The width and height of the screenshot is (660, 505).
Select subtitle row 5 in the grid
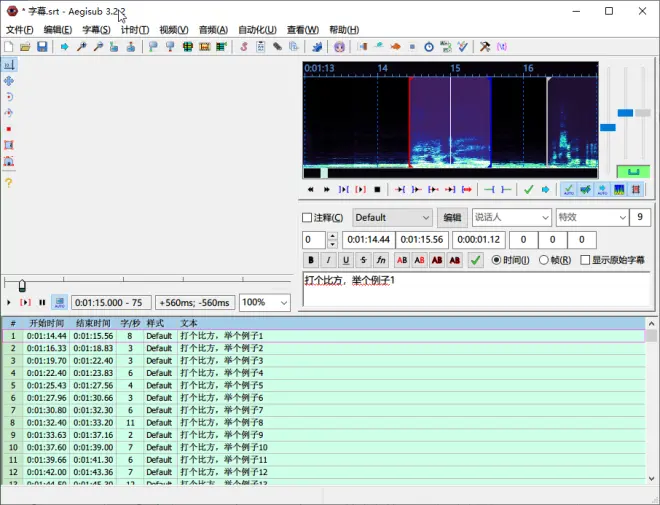click(x=323, y=385)
